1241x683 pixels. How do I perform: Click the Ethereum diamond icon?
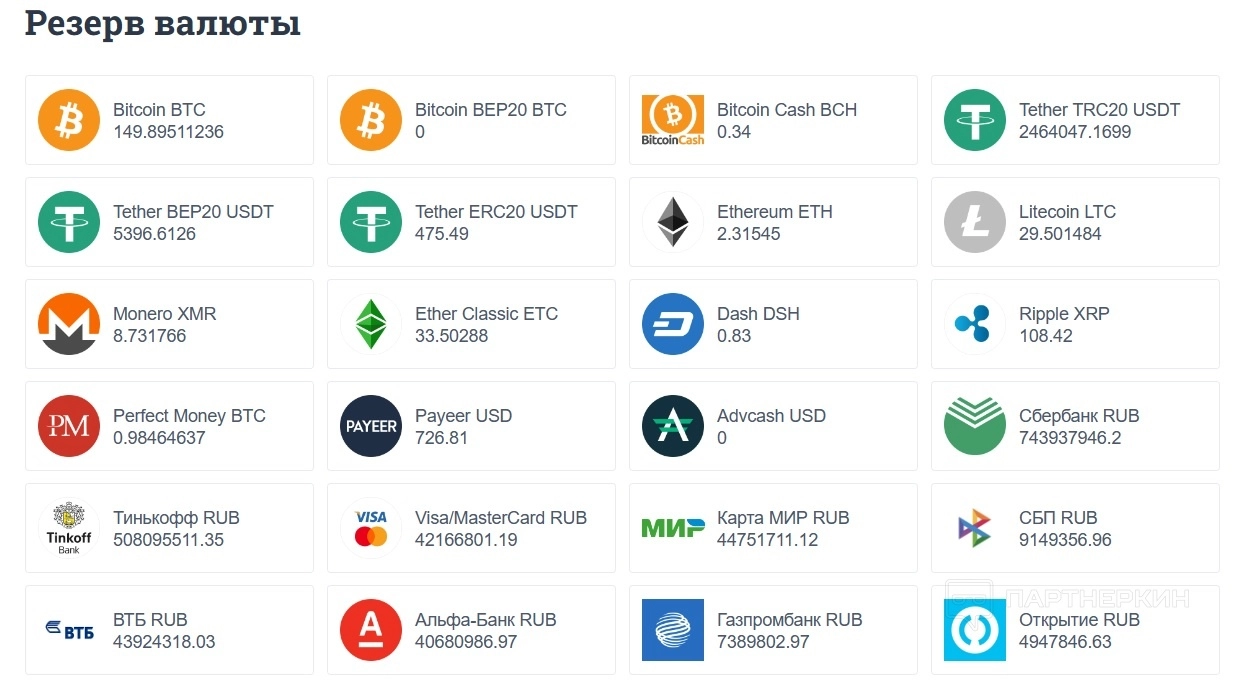coord(673,222)
